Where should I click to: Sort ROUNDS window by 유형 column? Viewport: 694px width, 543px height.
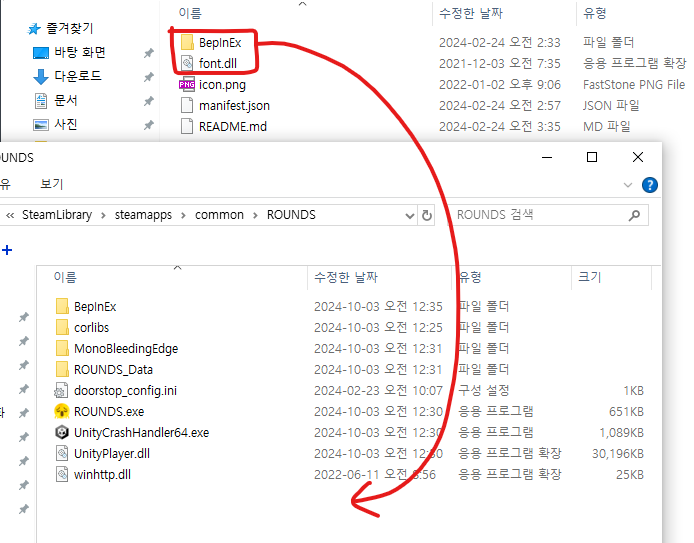tap(470, 277)
